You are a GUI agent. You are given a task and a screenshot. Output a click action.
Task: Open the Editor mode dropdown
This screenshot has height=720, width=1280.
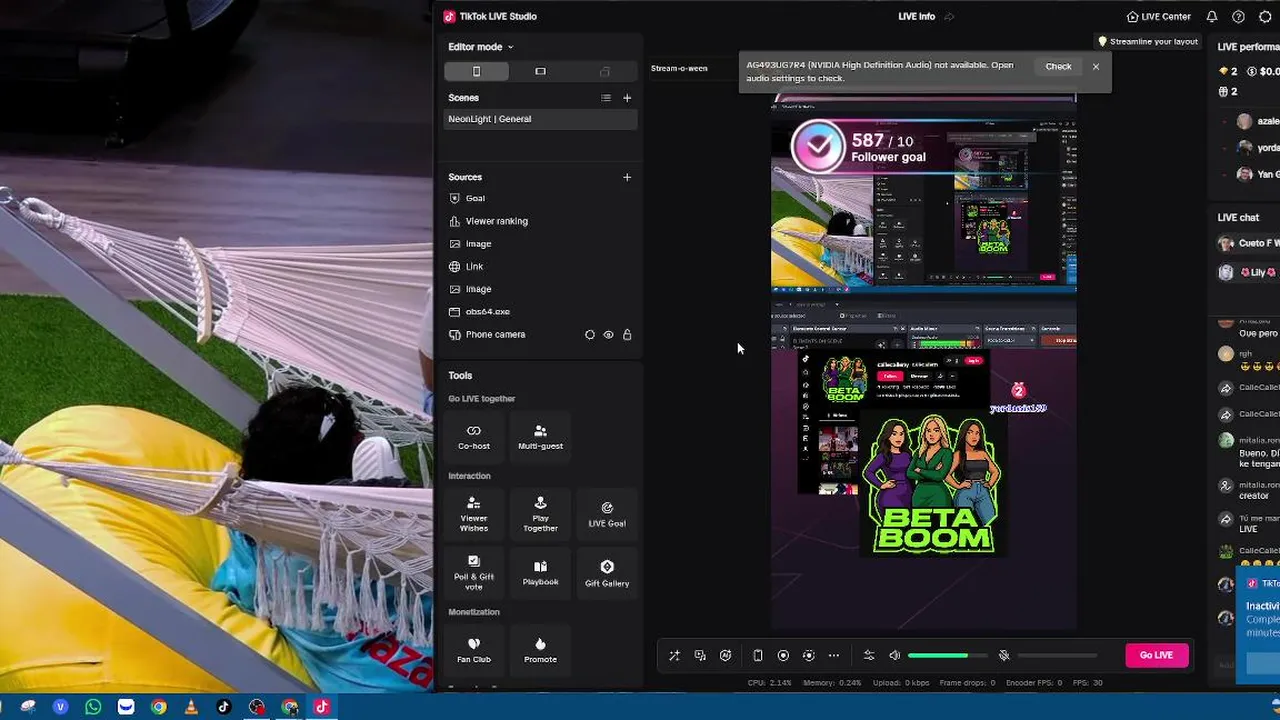(x=480, y=47)
